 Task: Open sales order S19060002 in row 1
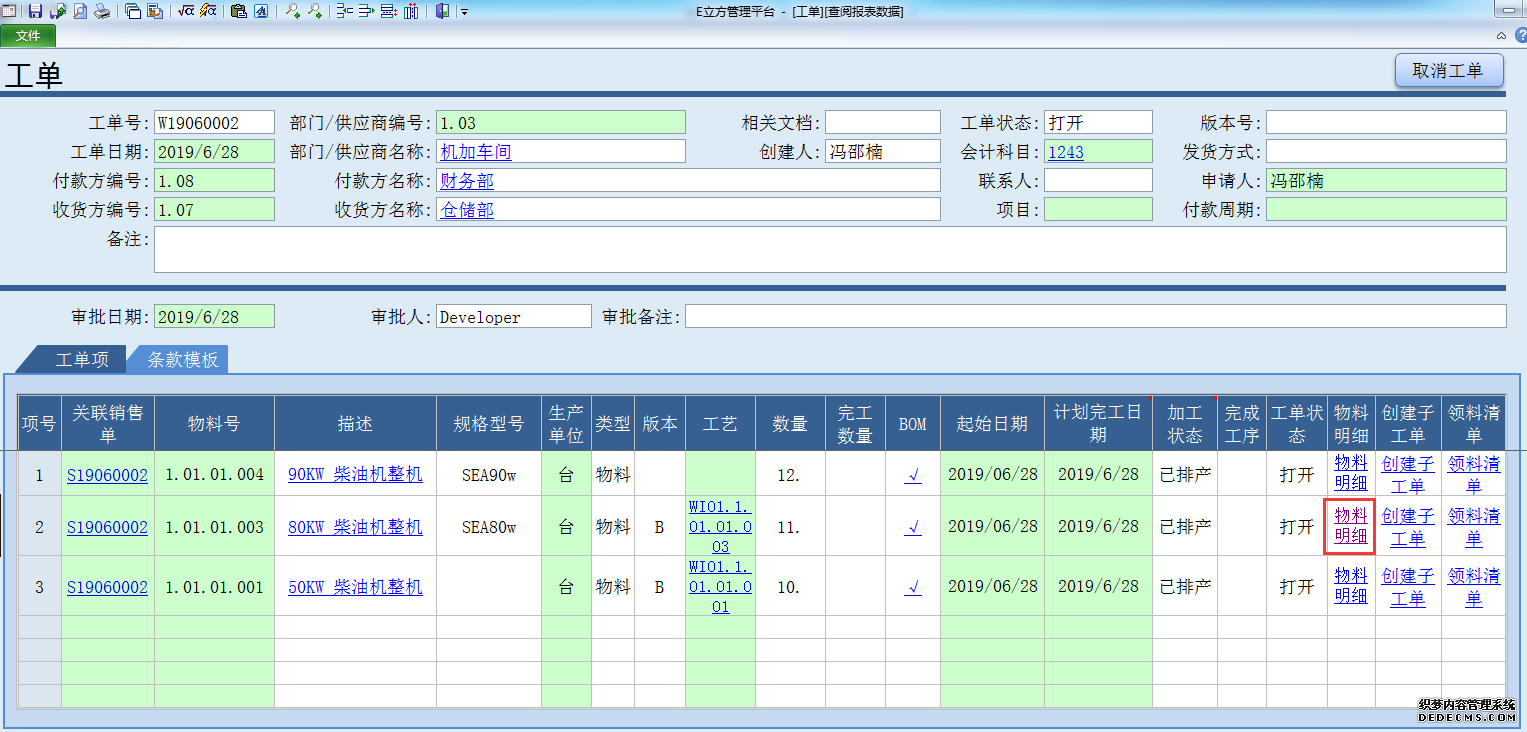(107, 475)
